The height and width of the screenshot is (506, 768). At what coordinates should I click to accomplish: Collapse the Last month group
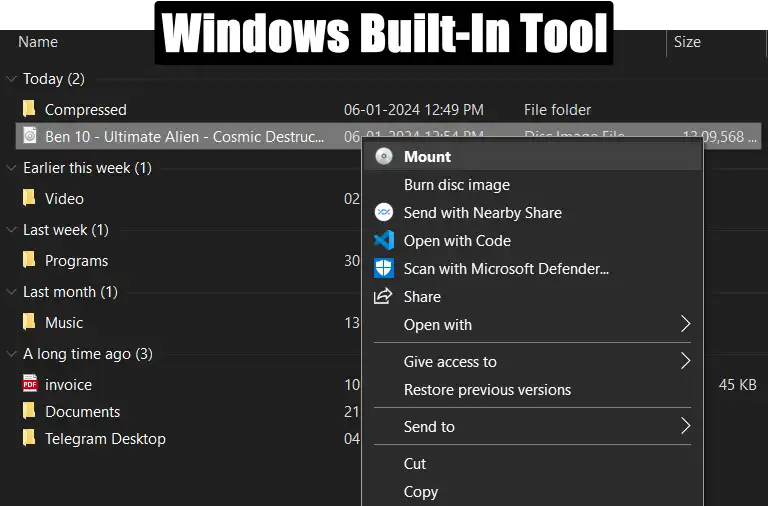point(11,292)
